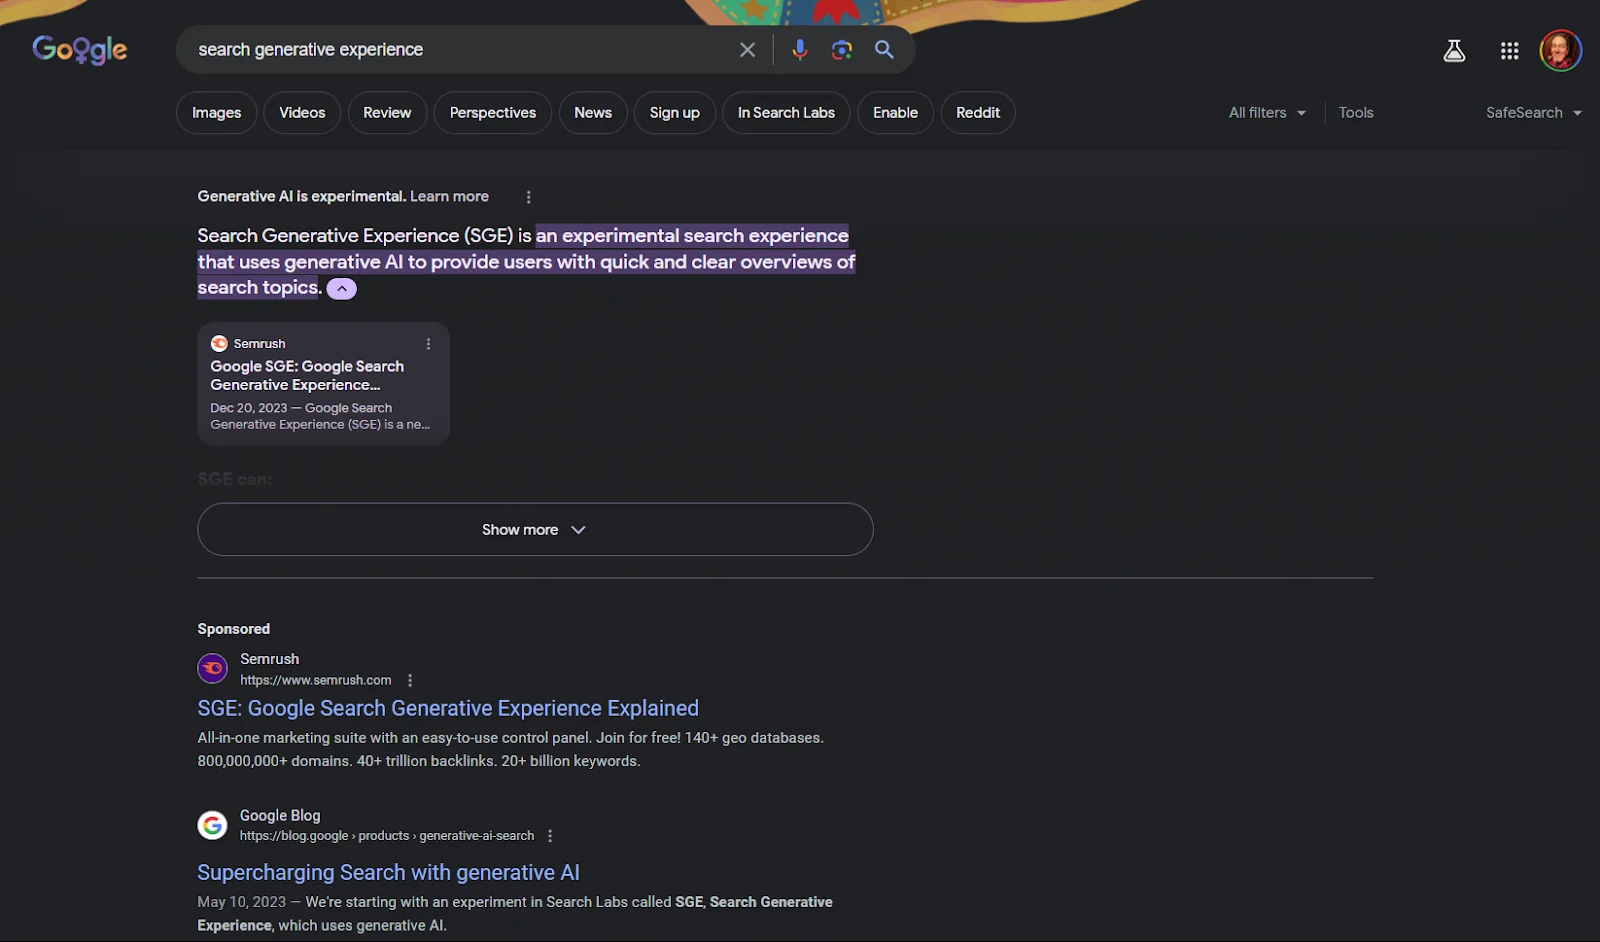1600x942 pixels.
Task: Toggle the In Search Labs filter chip
Action: pyautogui.click(x=786, y=112)
